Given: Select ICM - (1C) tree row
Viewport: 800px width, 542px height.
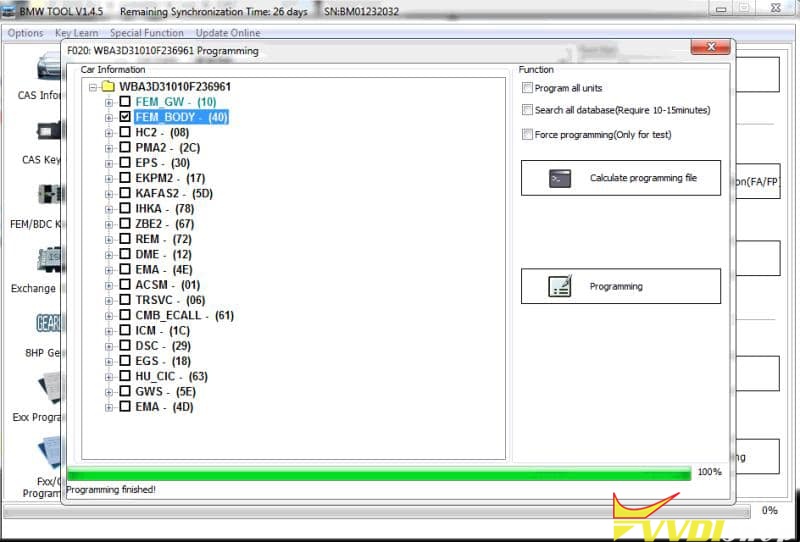Looking at the screenshot, I should [162, 331].
